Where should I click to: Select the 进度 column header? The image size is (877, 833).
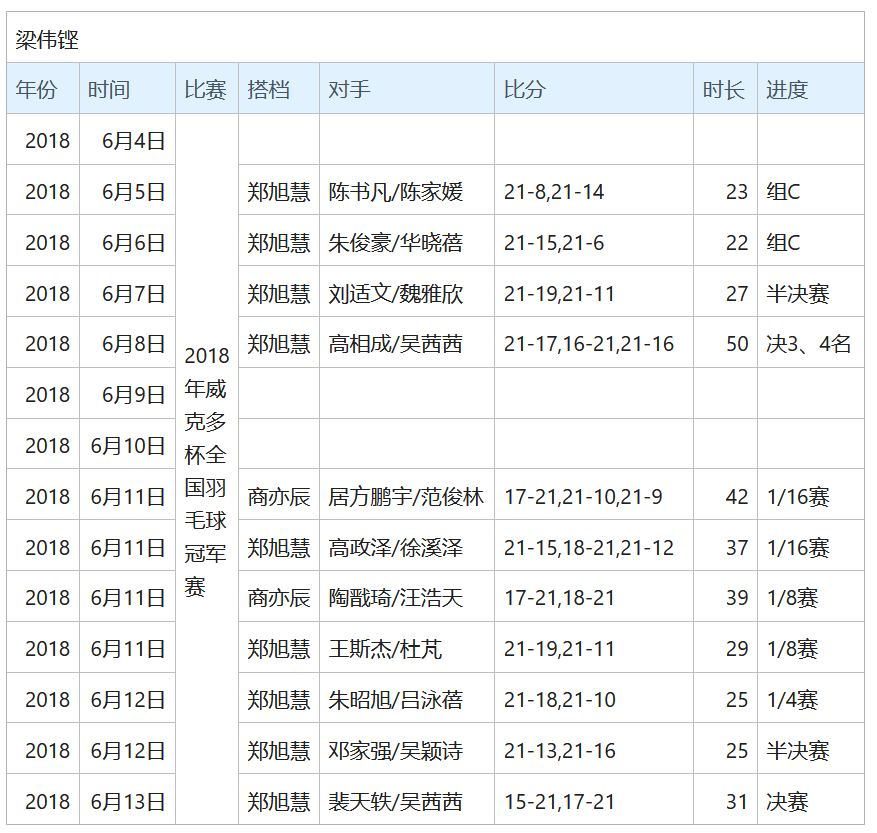pos(787,89)
